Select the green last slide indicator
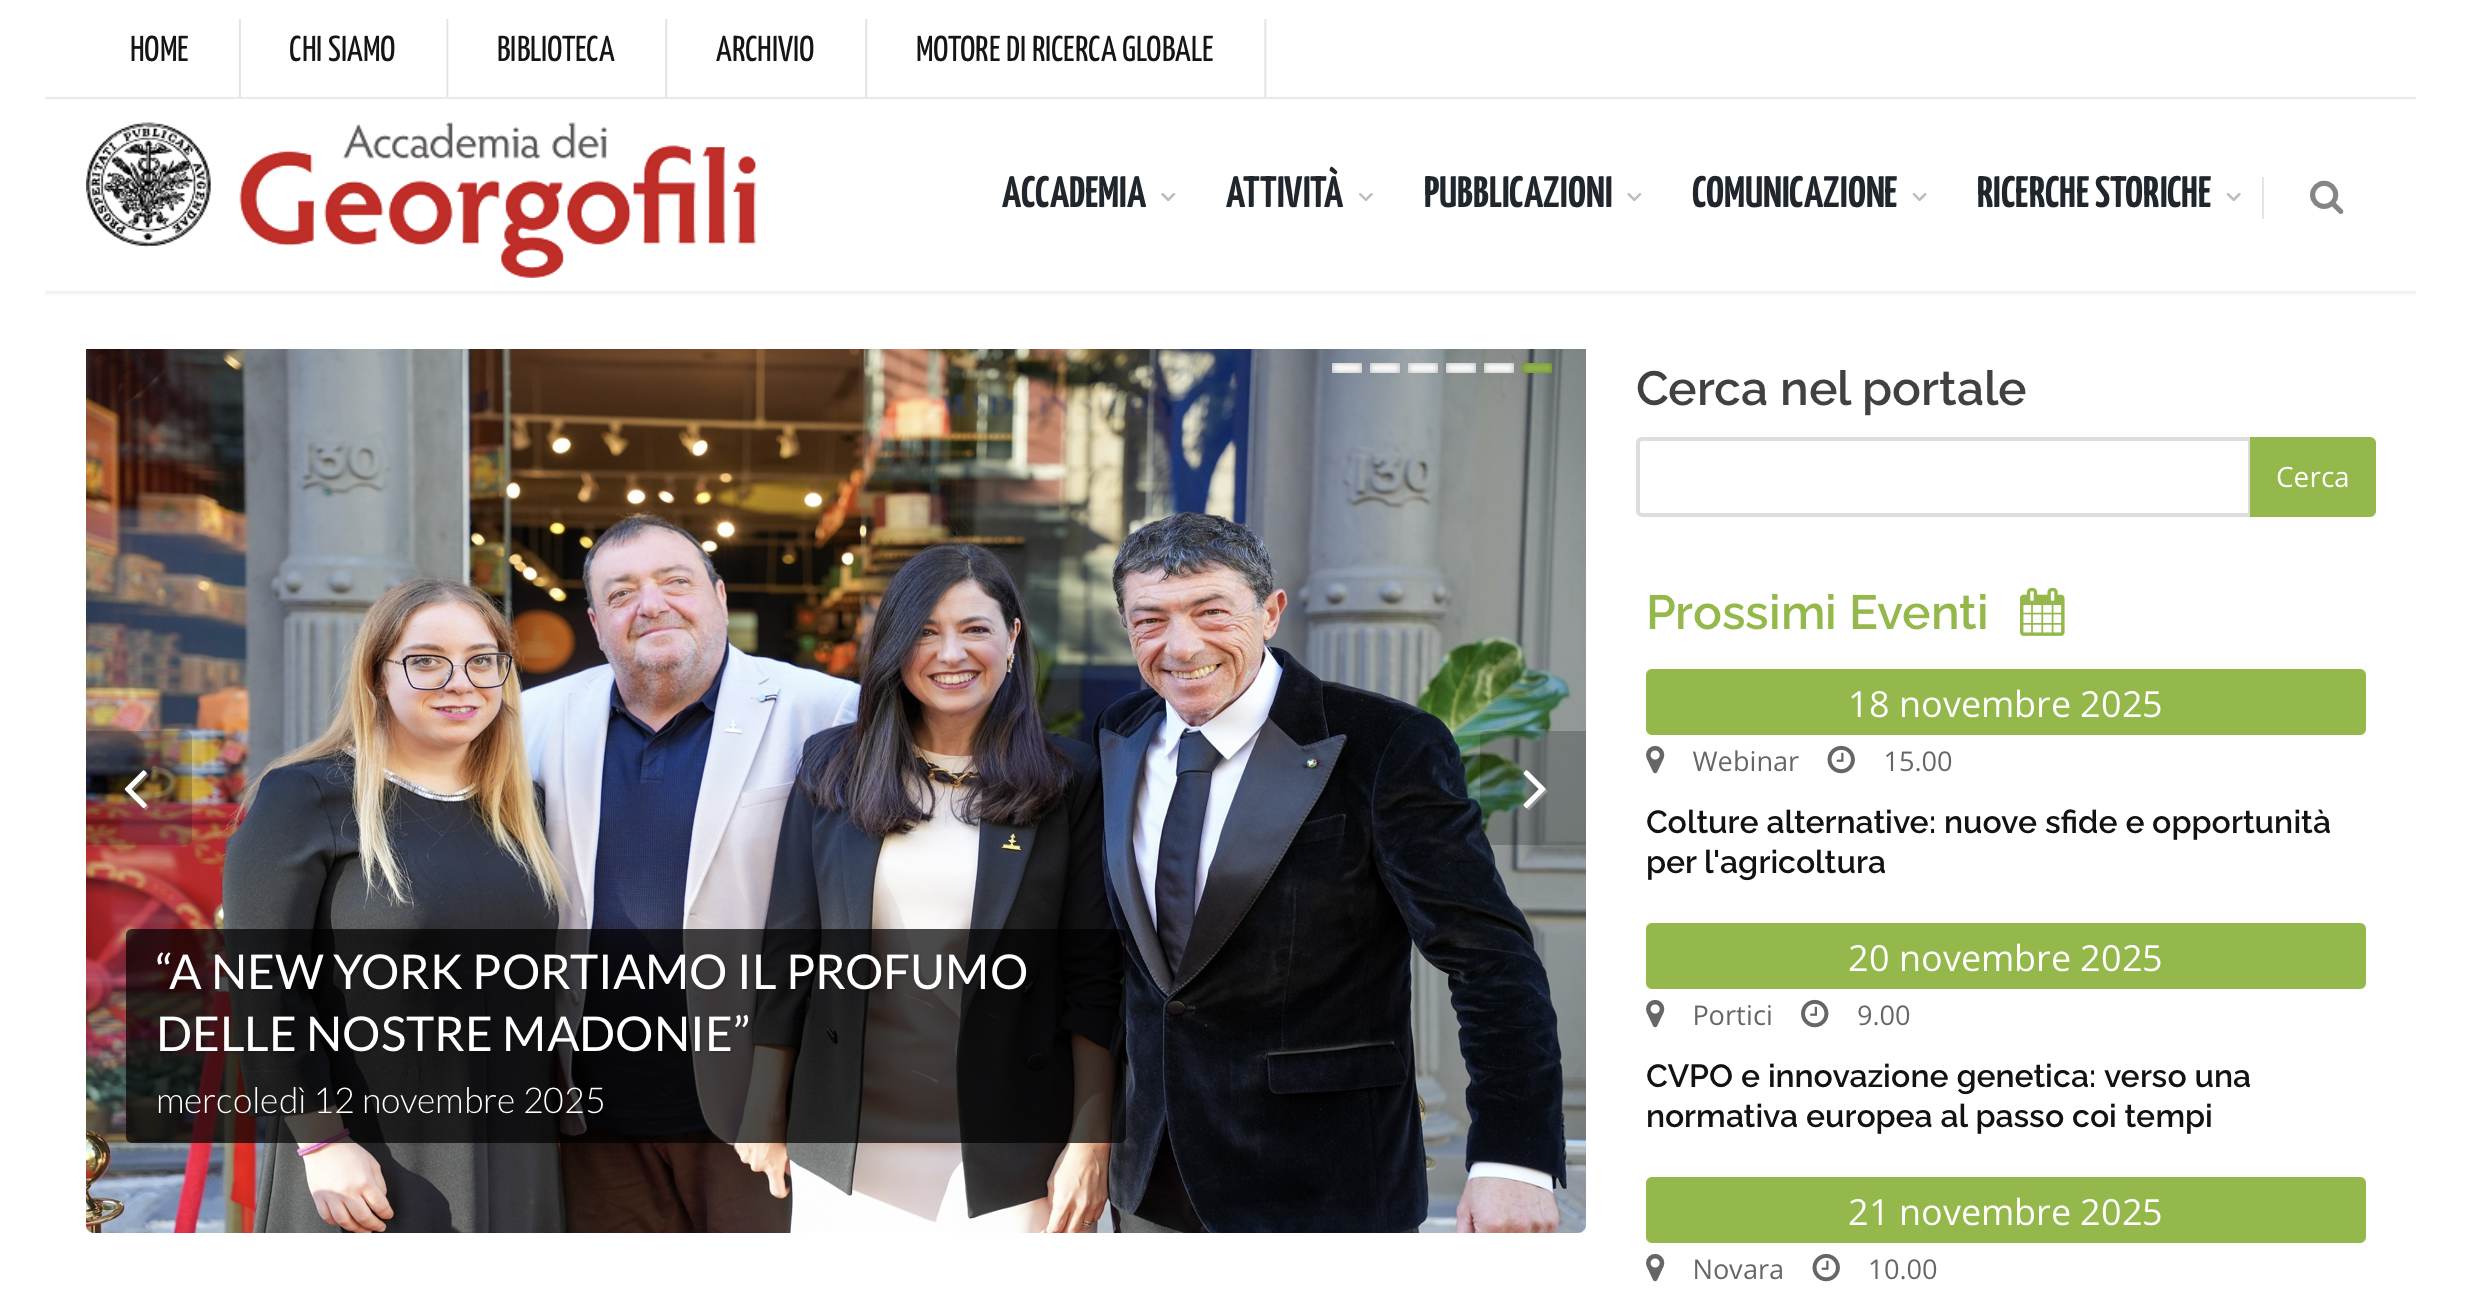2480x1299 pixels. 1537,368
